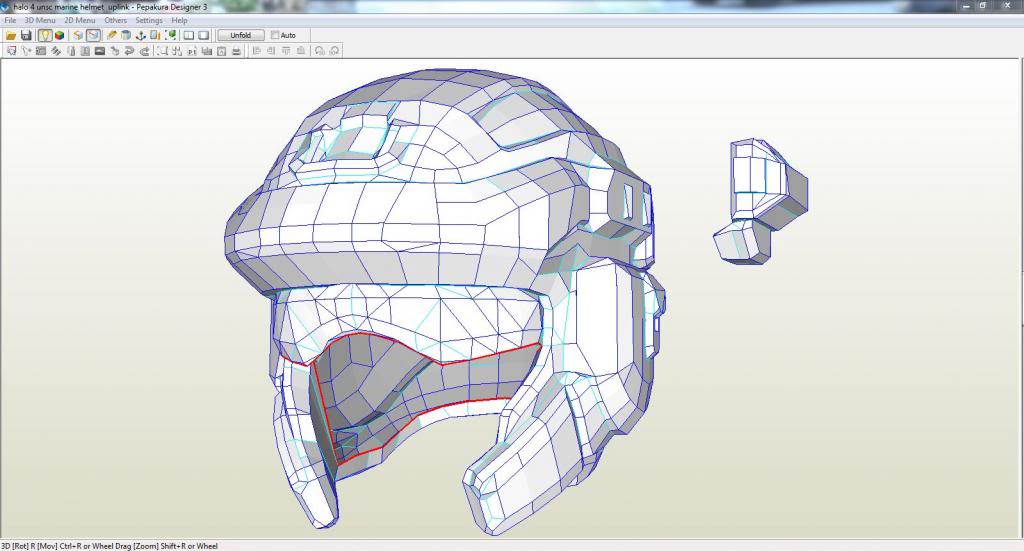The width and height of the screenshot is (1024, 551).
Task: Expand the 2D Menu
Action: pos(80,20)
